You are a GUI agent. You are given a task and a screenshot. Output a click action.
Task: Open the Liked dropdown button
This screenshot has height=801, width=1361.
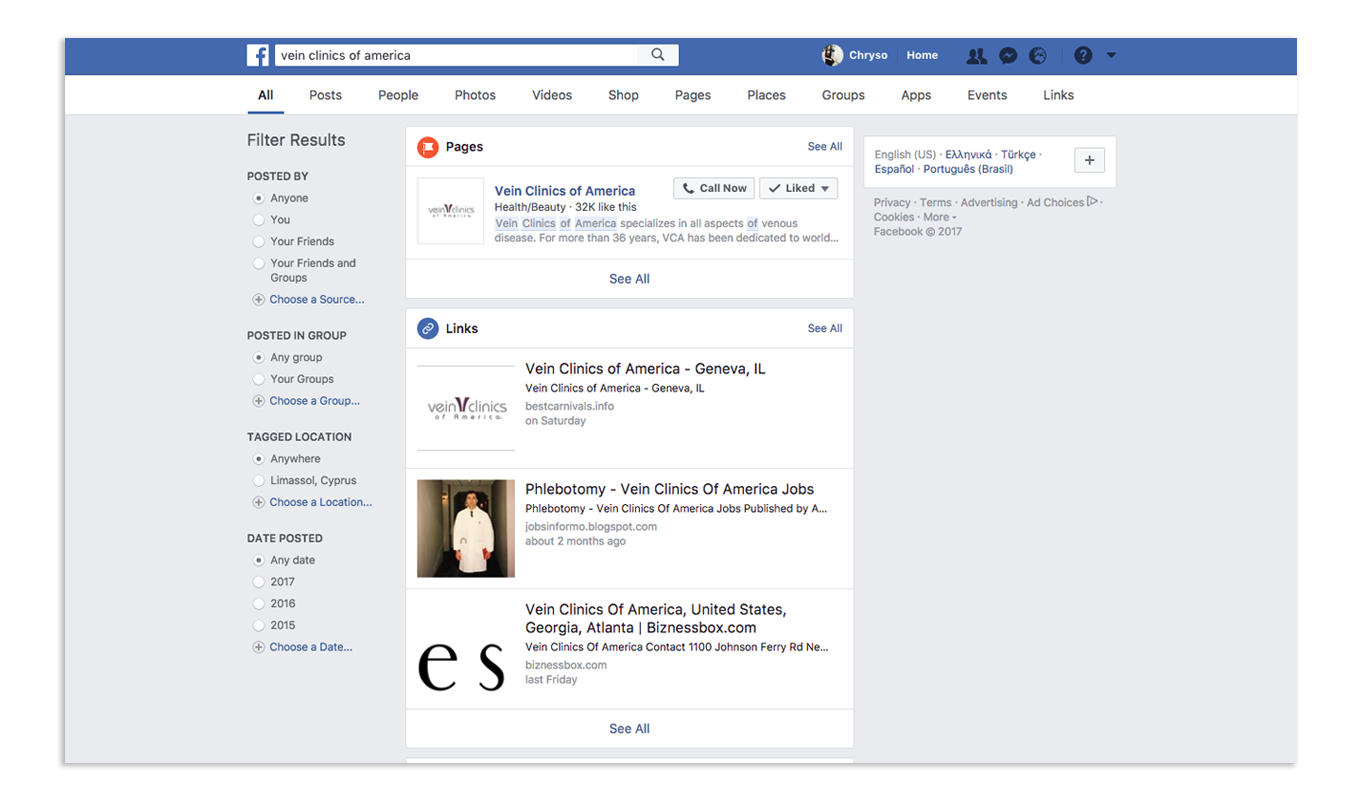click(798, 188)
